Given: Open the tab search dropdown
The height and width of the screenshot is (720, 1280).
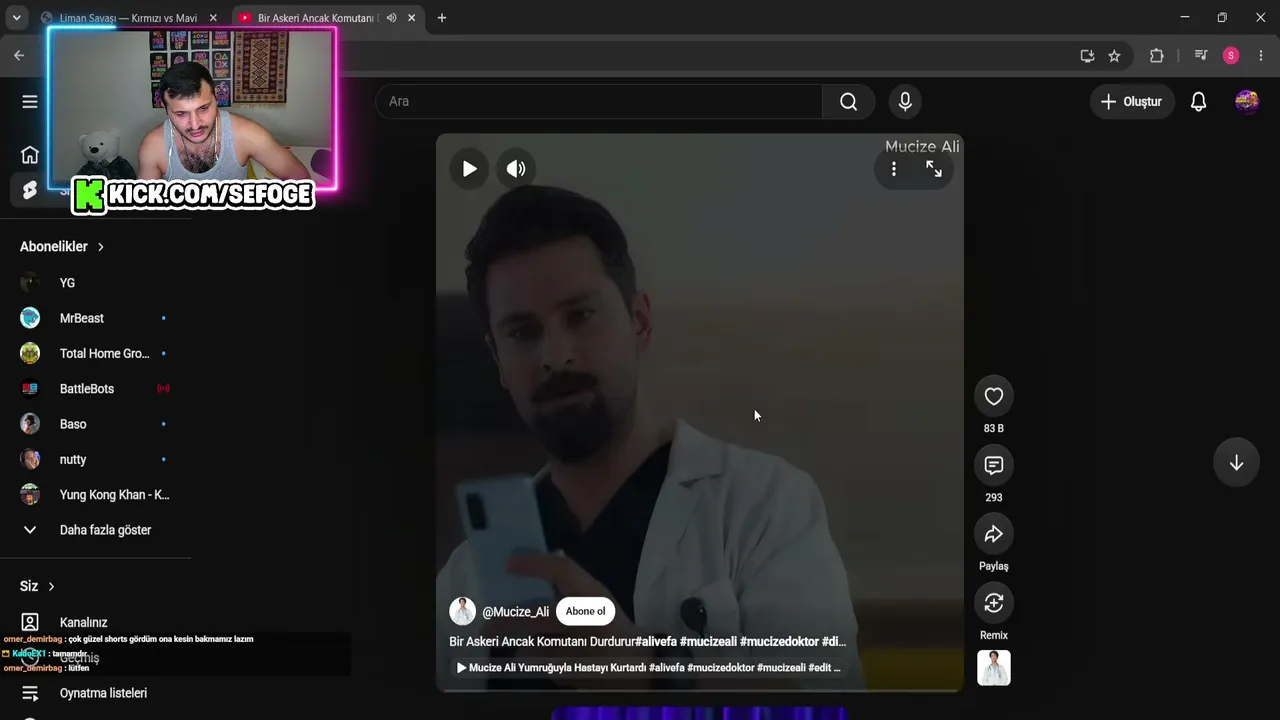Looking at the screenshot, I should coord(16,18).
